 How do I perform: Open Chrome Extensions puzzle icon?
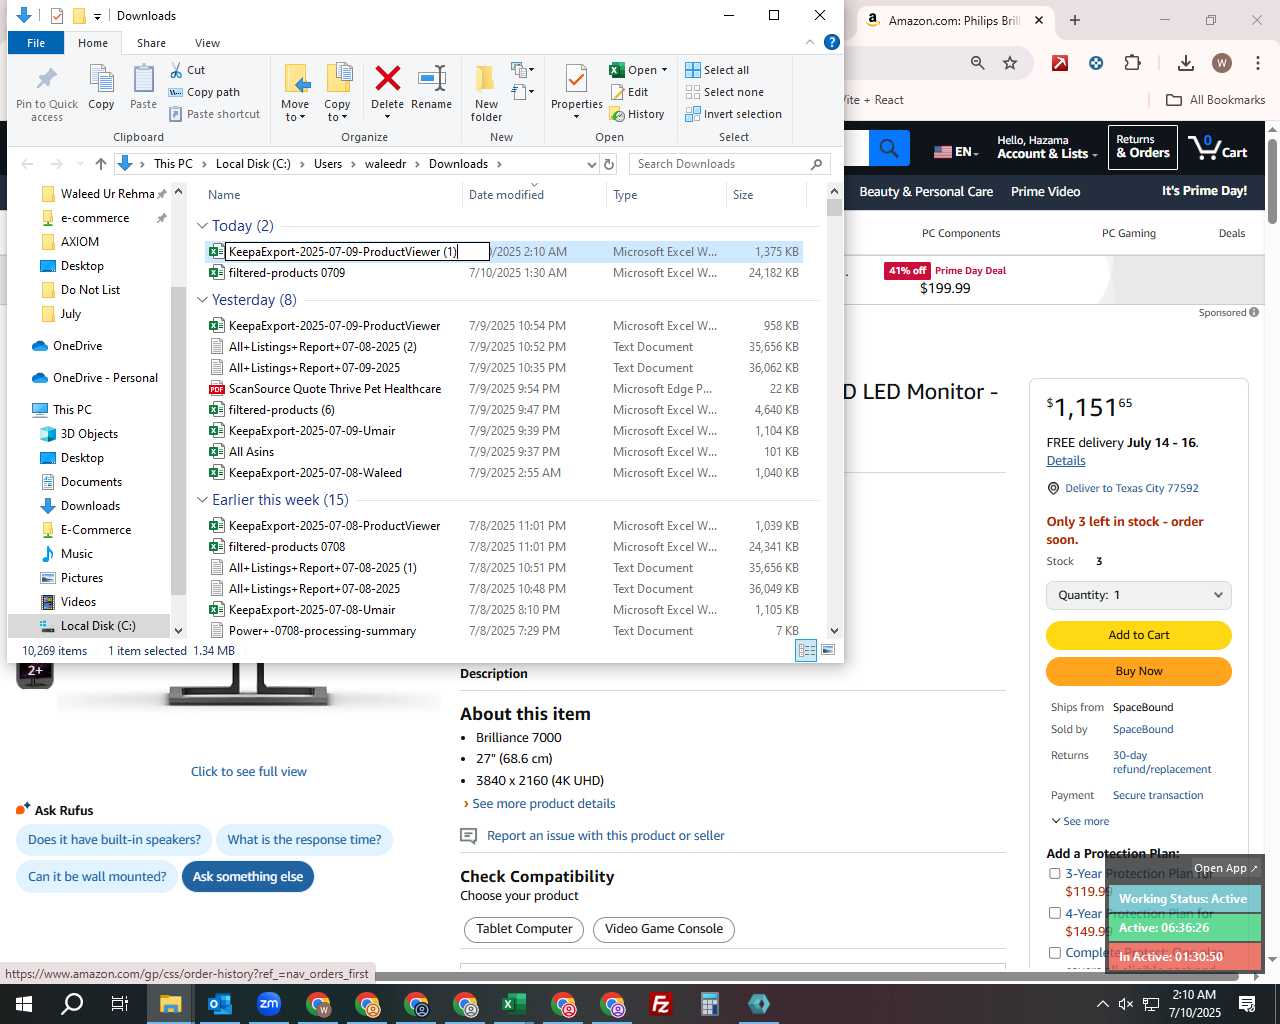[x=1132, y=63]
